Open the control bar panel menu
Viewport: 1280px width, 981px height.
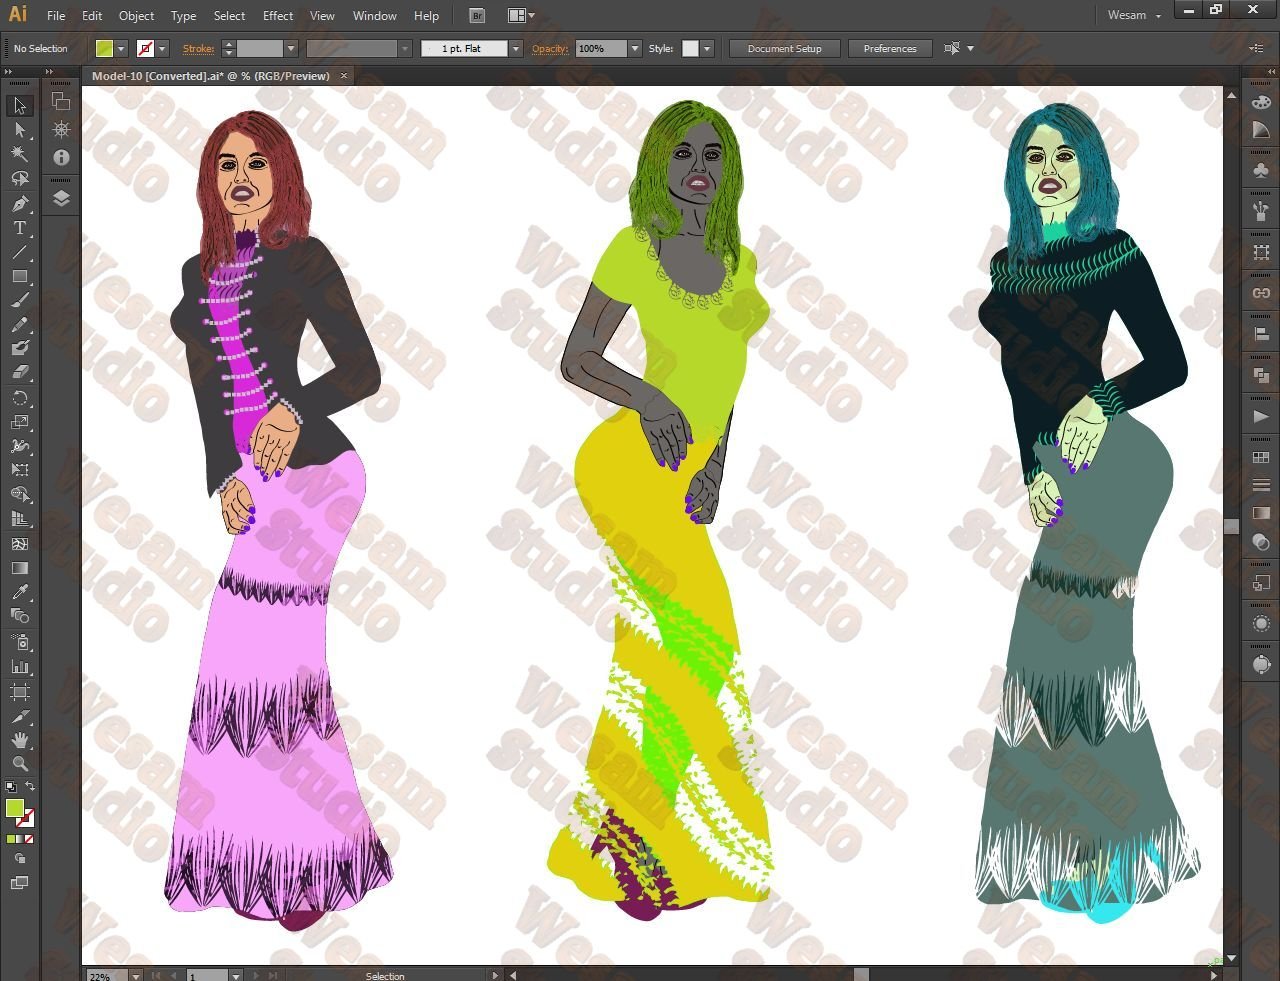(x=1257, y=48)
